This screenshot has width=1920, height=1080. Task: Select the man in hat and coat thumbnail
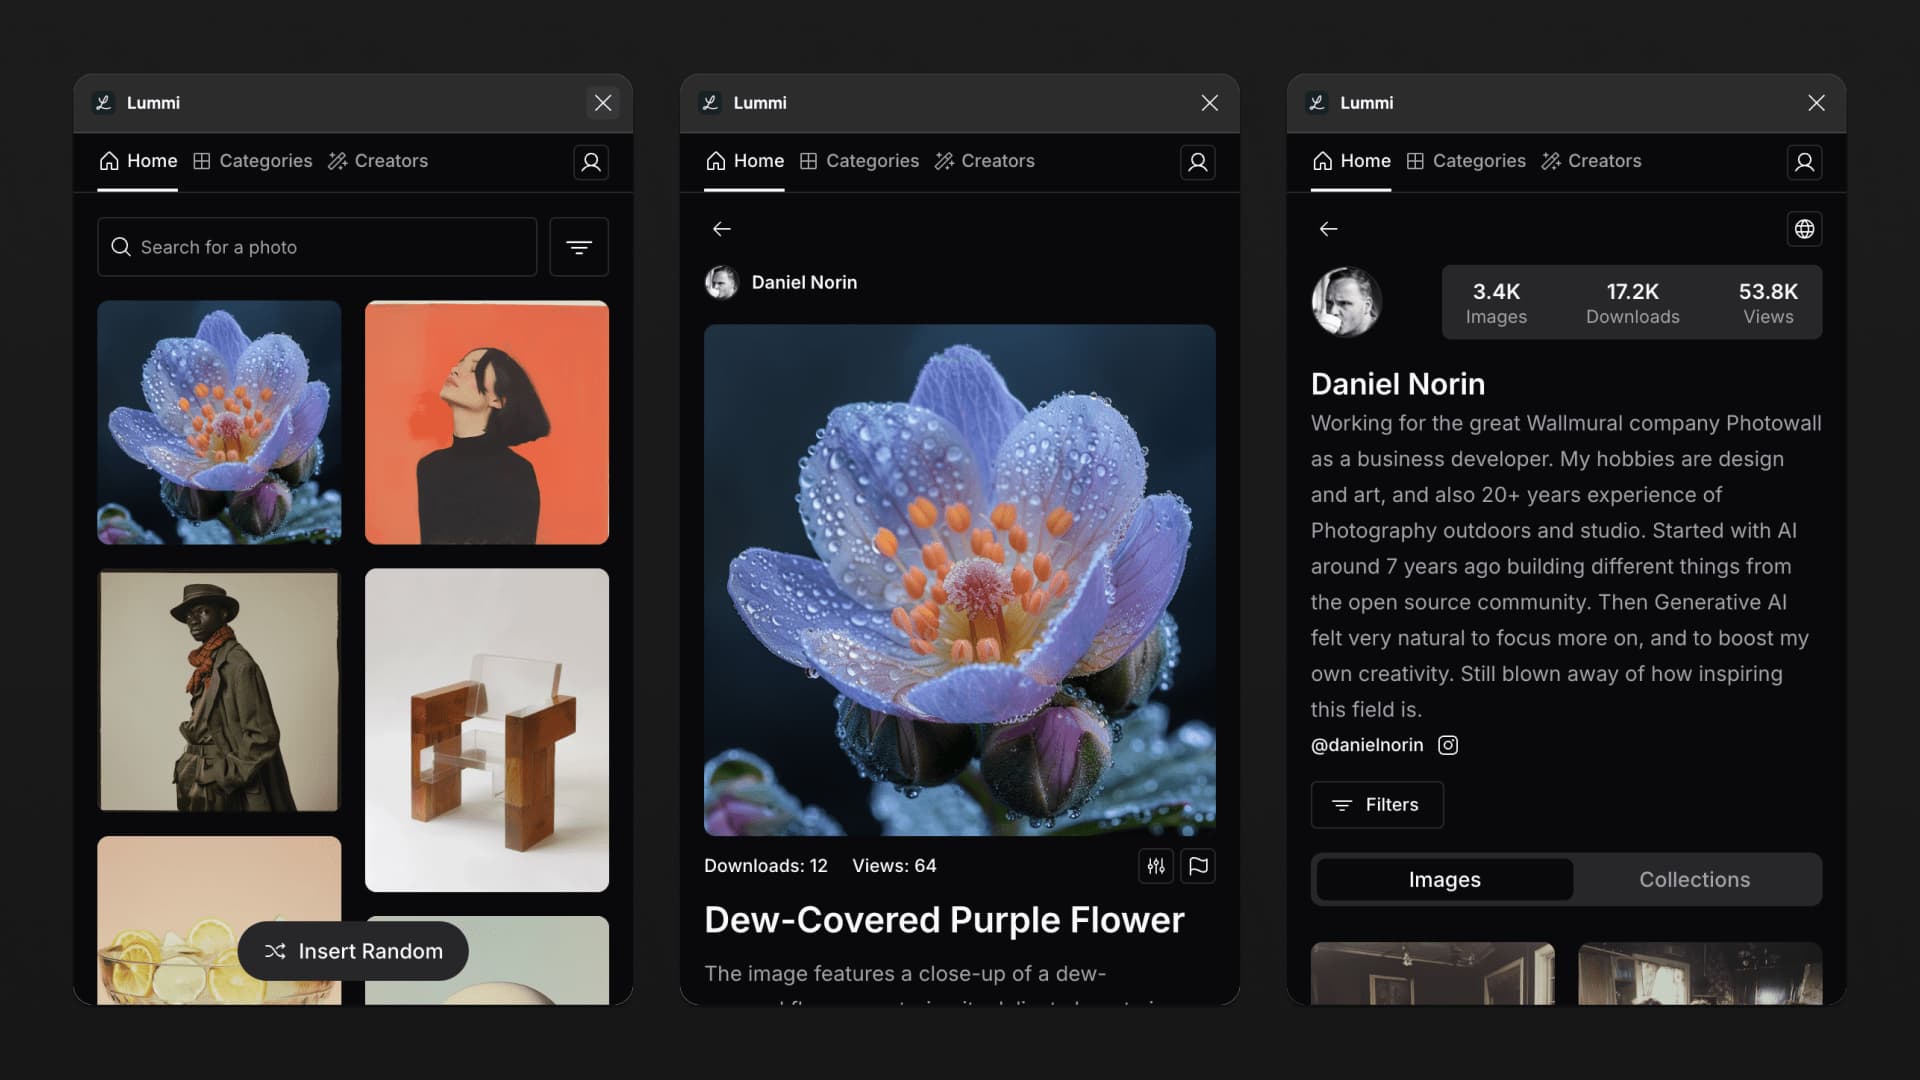tap(219, 690)
